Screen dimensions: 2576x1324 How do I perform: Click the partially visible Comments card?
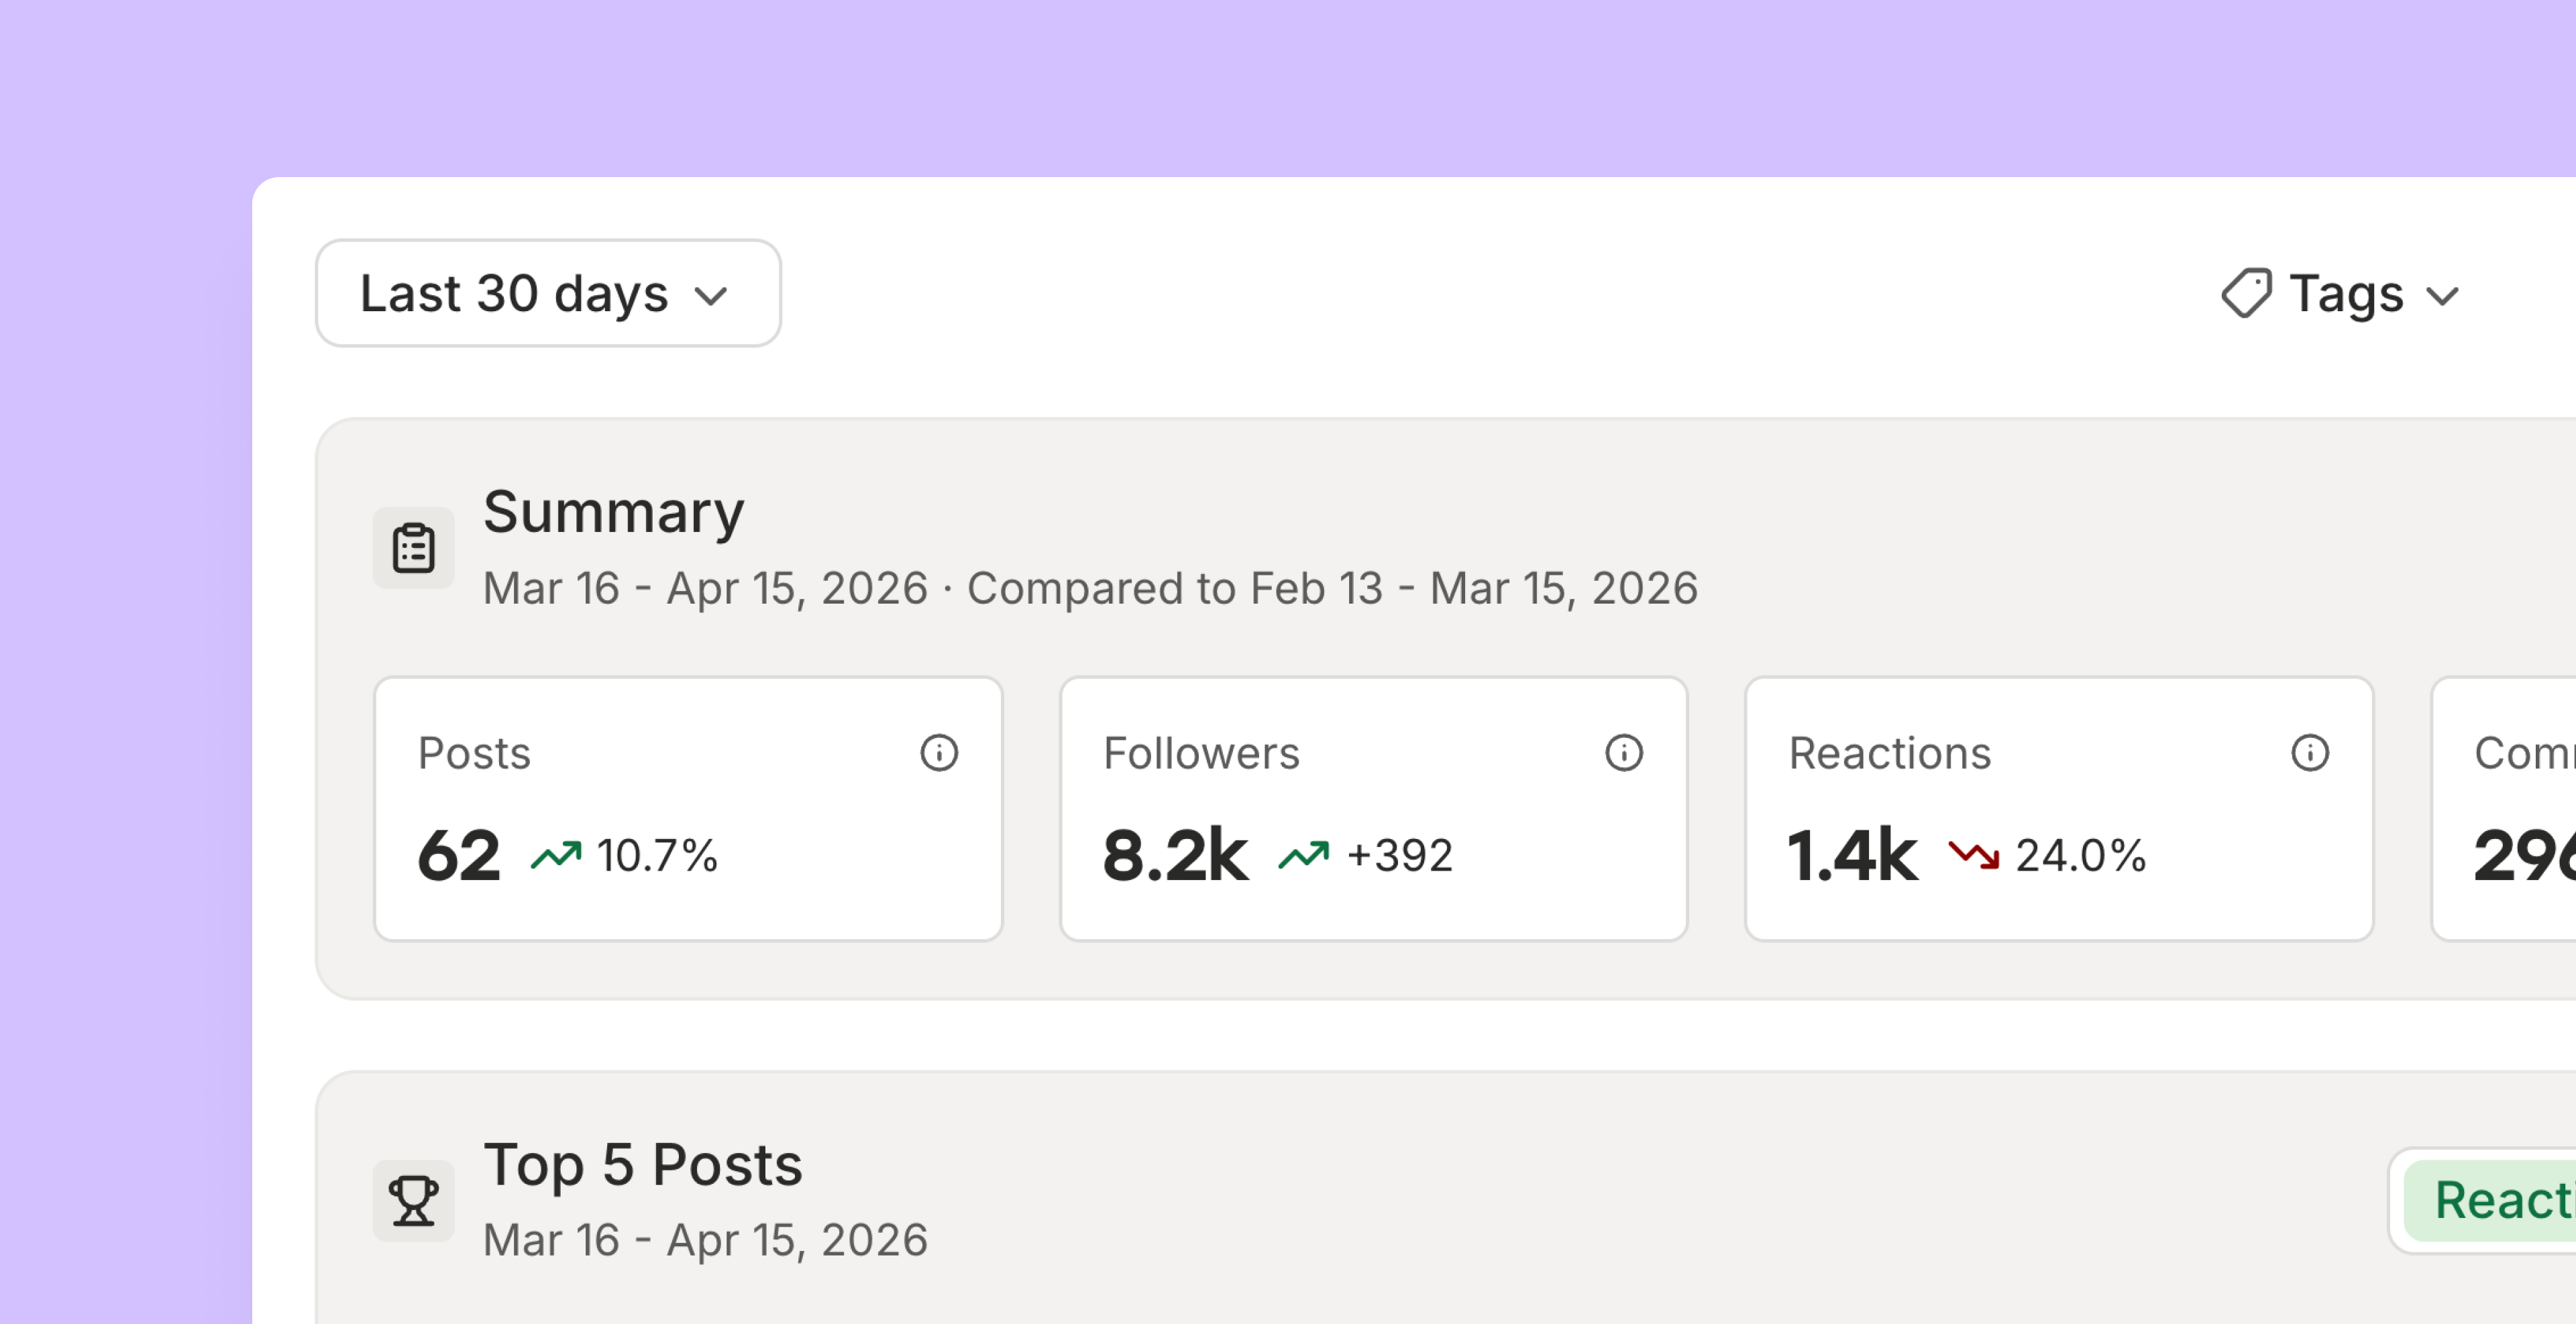click(2504, 809)
